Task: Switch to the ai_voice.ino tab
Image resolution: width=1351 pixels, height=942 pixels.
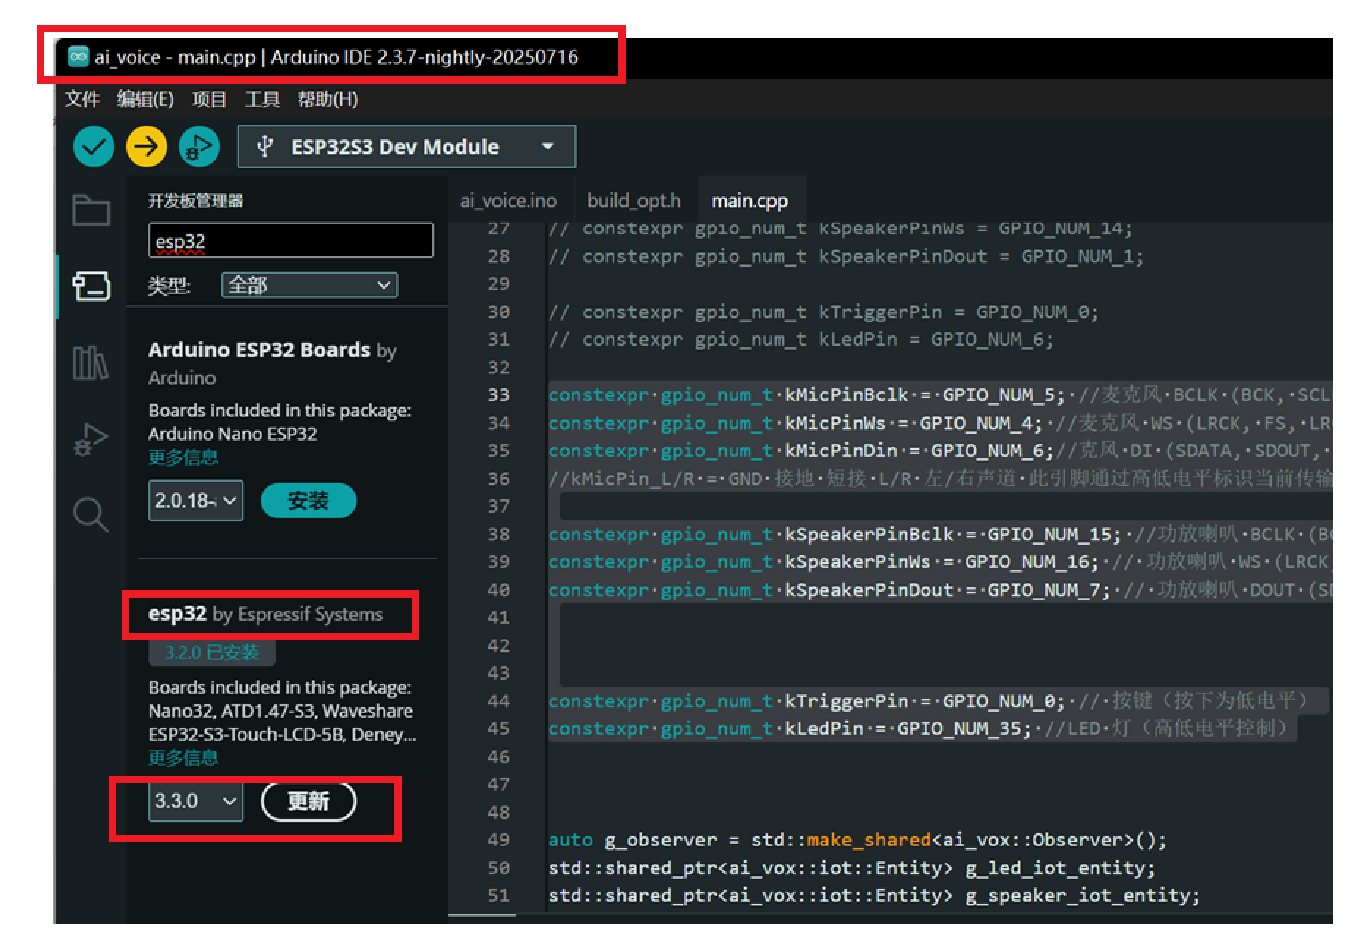Action: [508, 201]
